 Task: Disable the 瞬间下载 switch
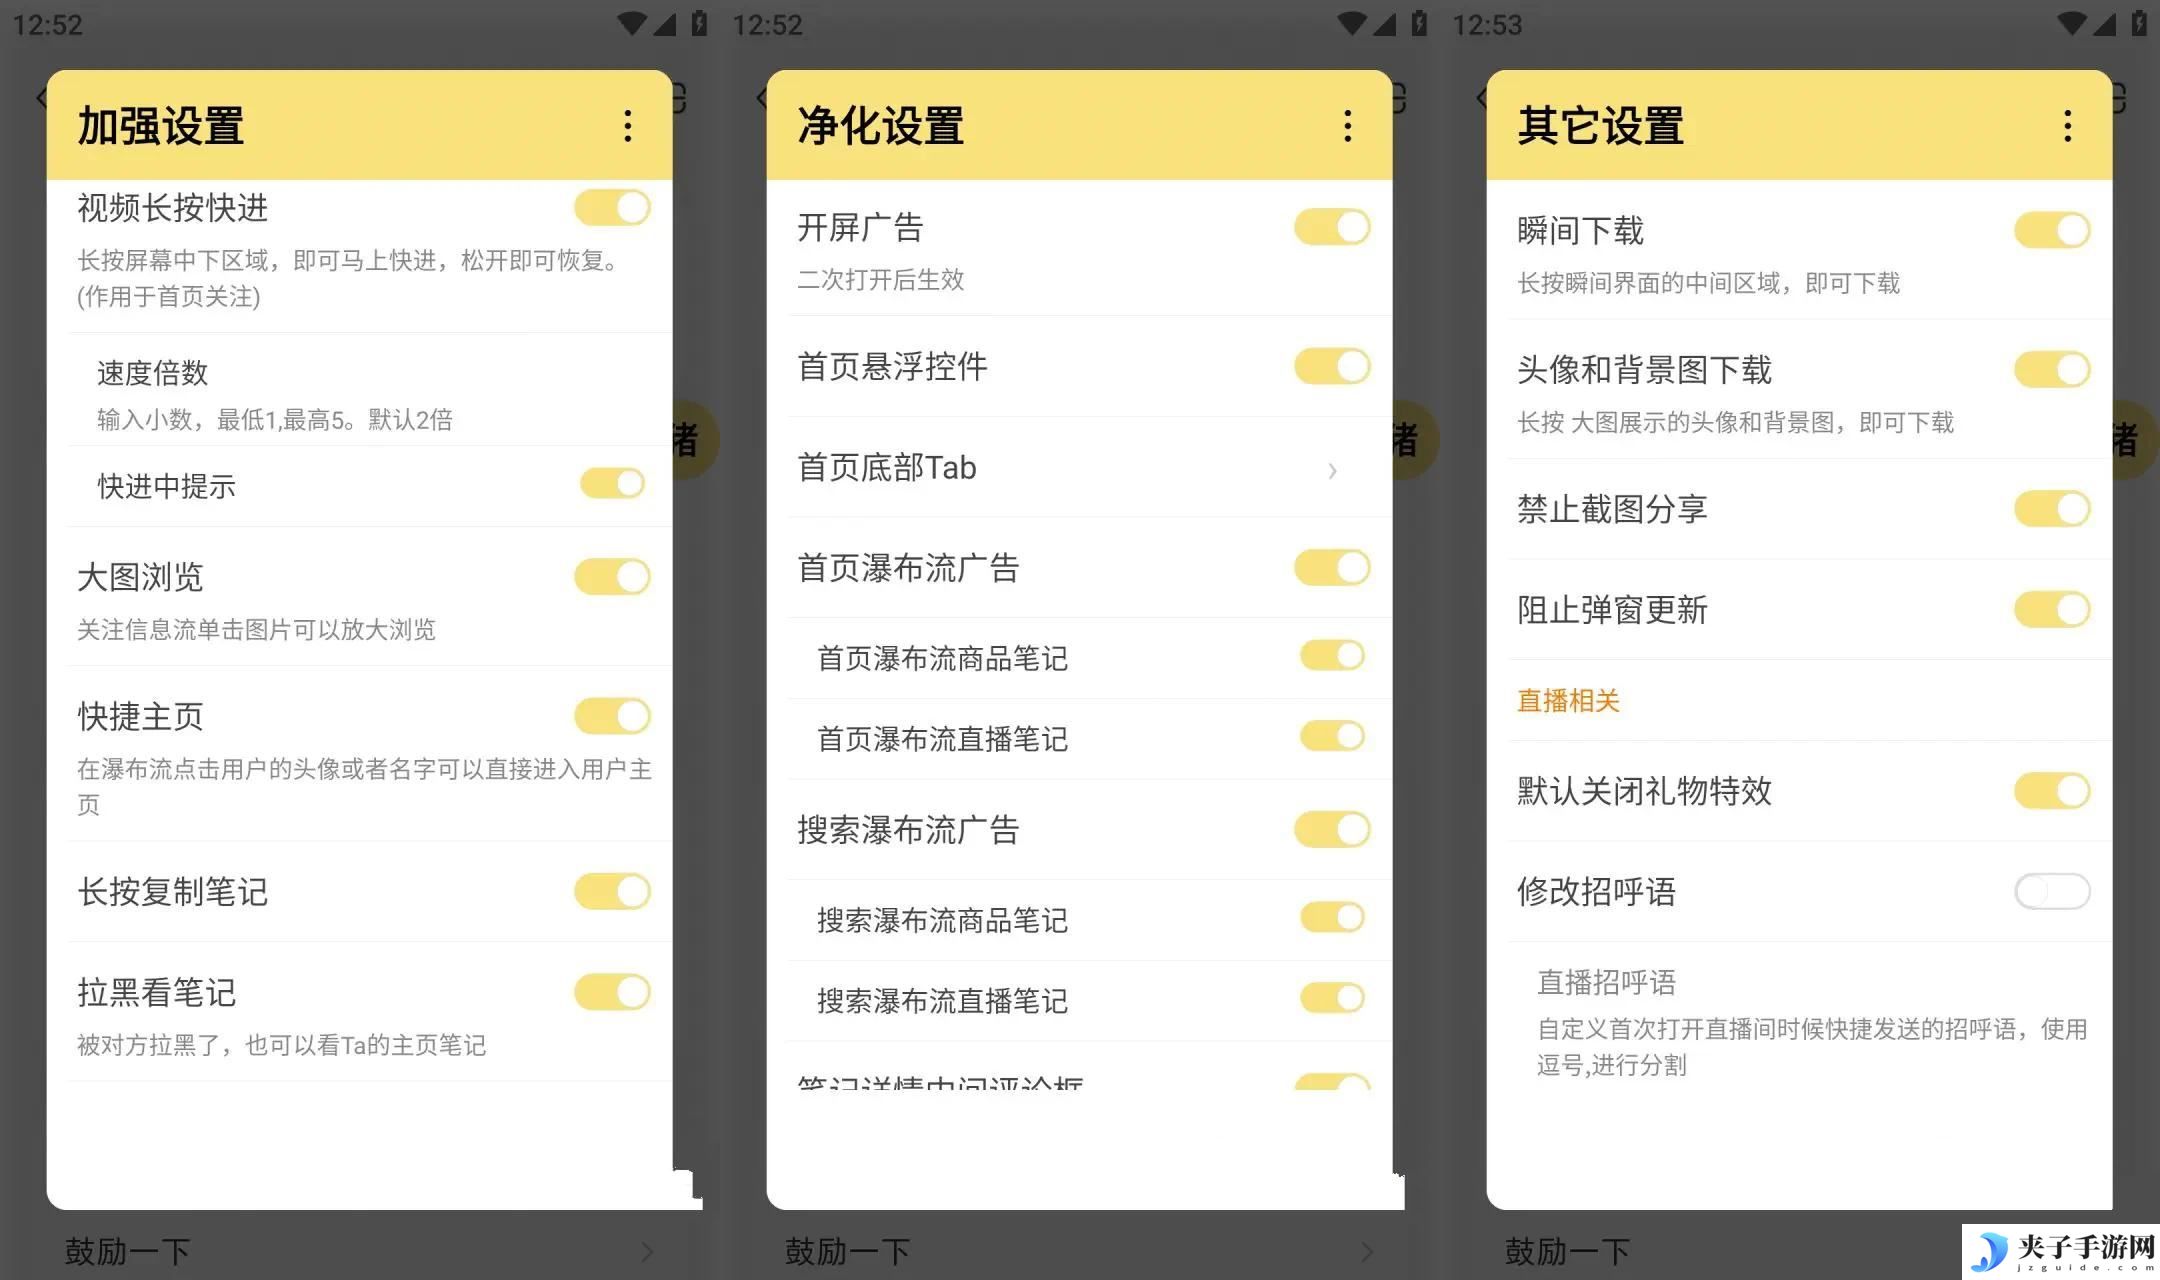(x=2052, y=230)
